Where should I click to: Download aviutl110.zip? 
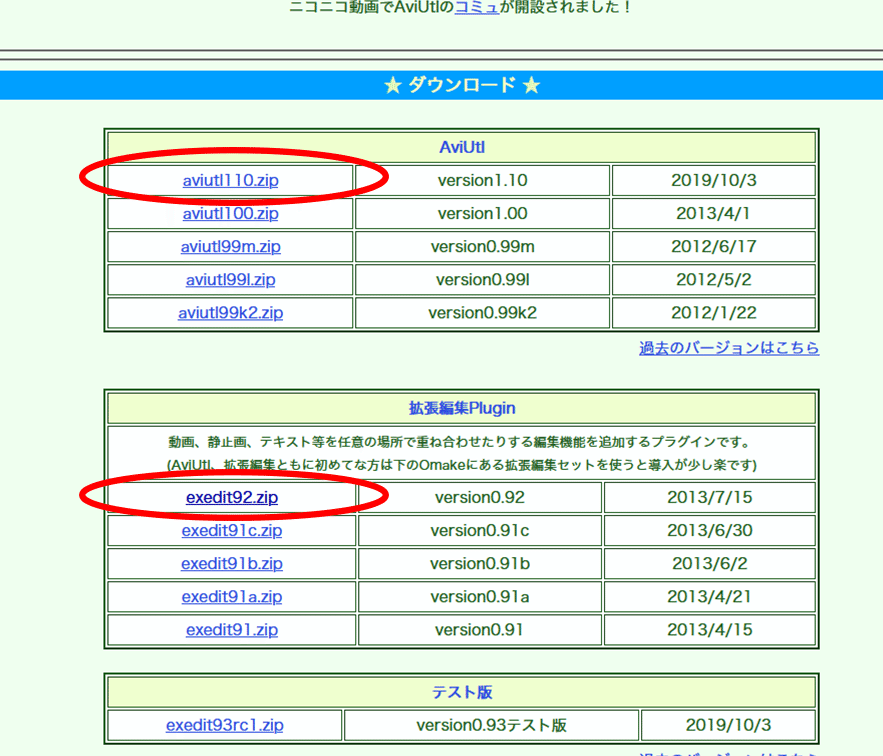[x=230, y=180]
